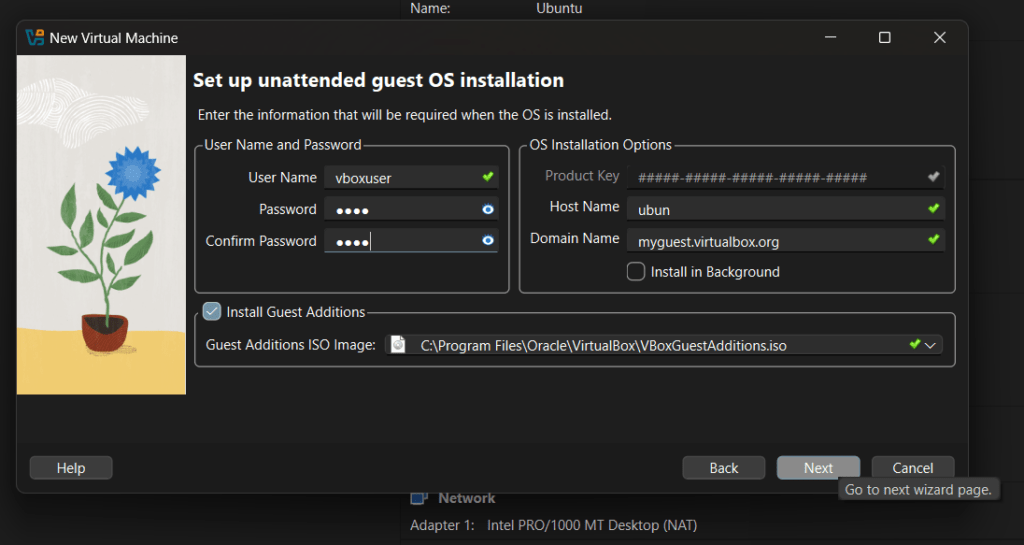Viewport: 1024px width, 545px height.
Task: Click the Product Key gray checkmark
Action: tap(933, 177)
